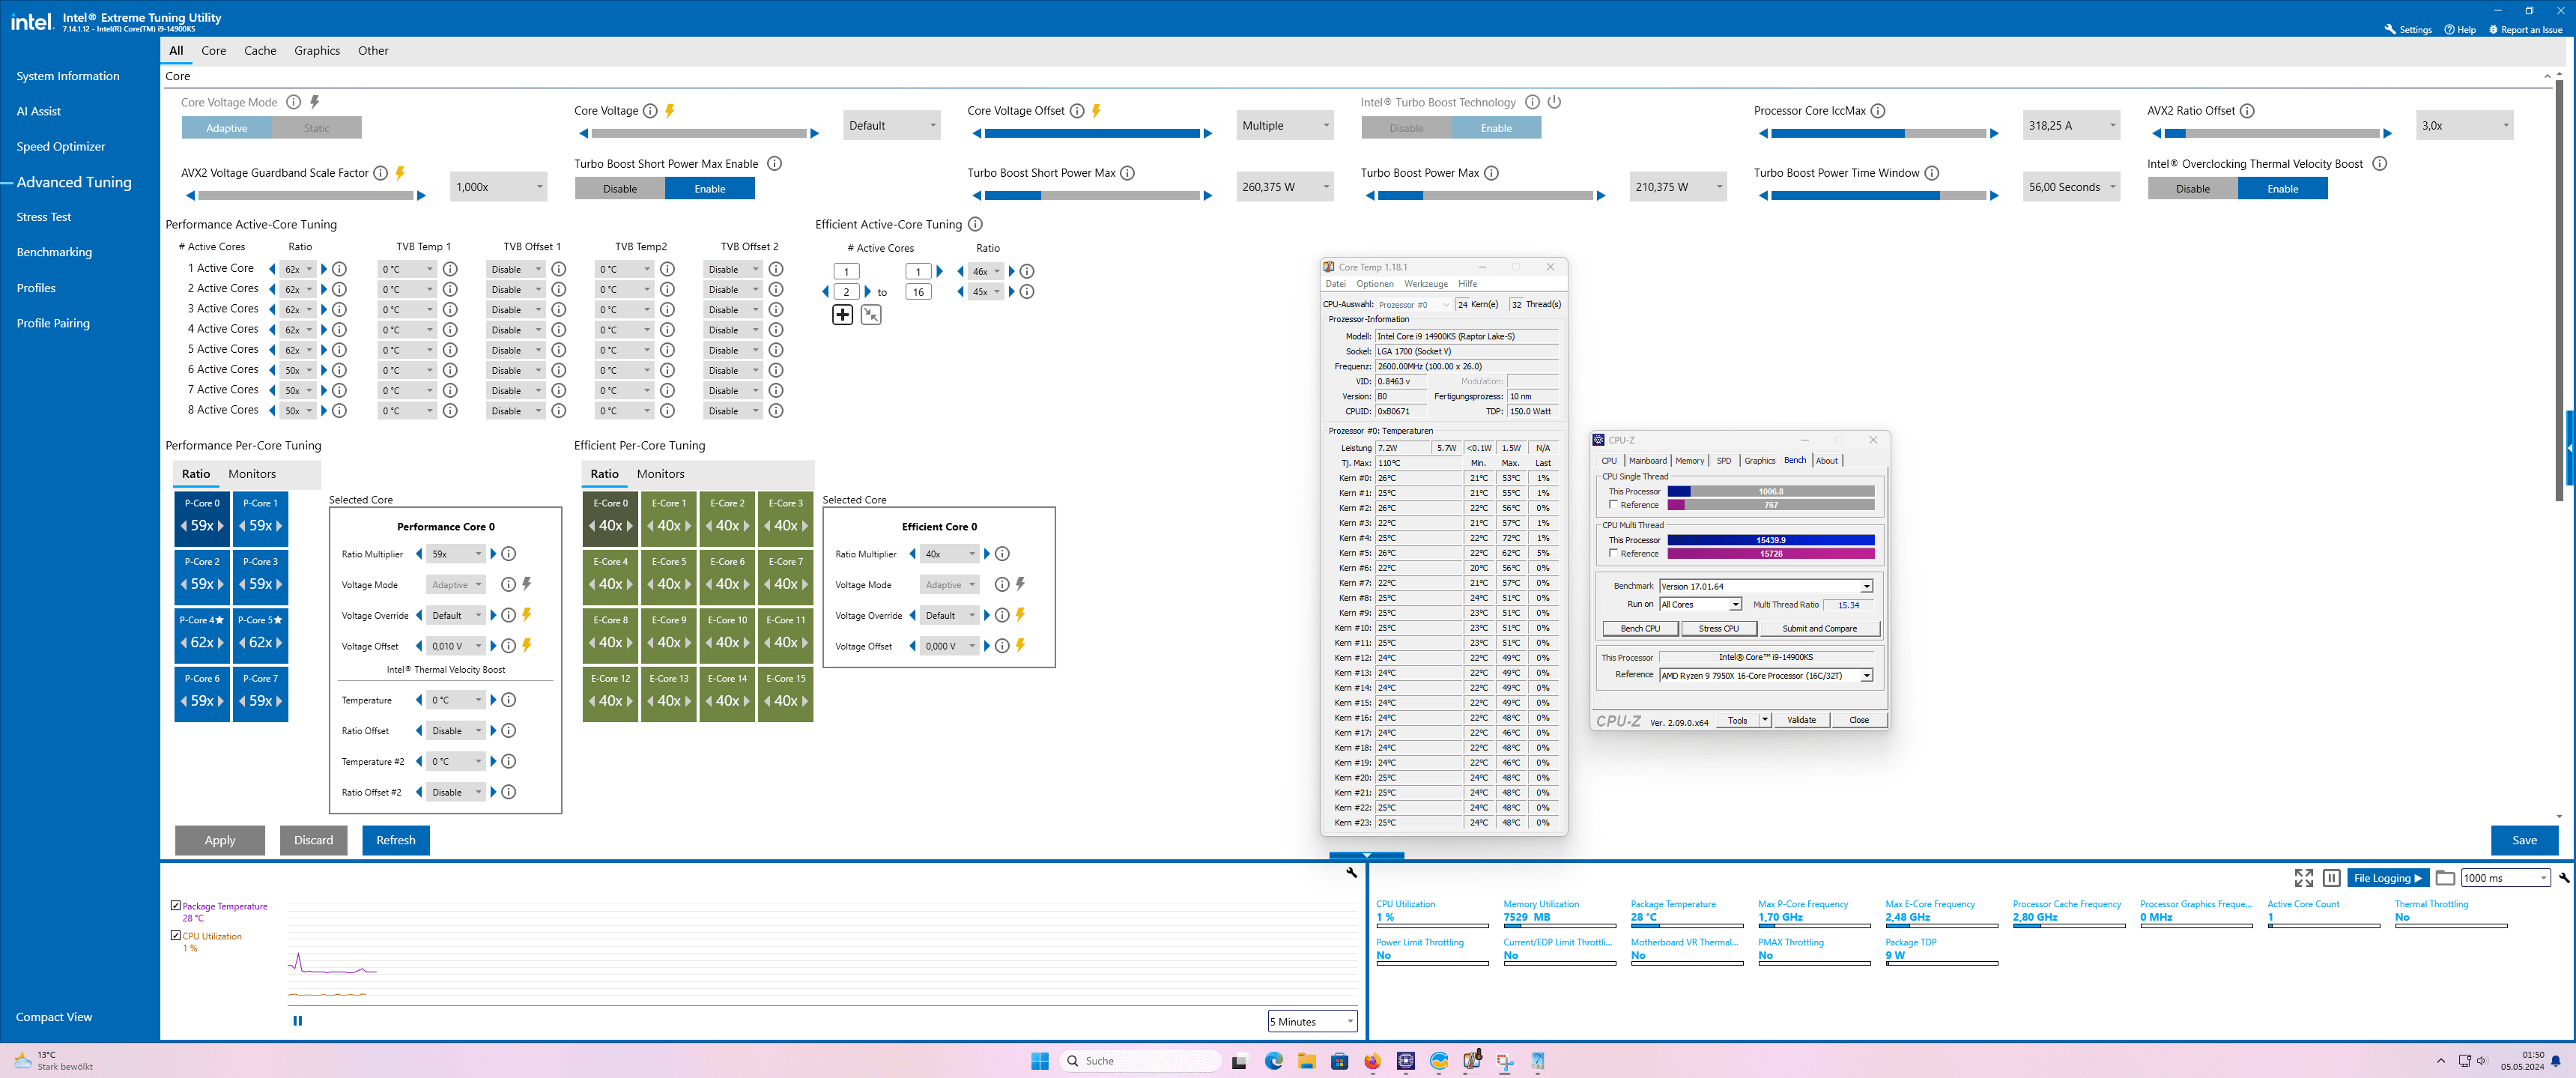Open Microsoft Edge from the taskbar

1273,1061
